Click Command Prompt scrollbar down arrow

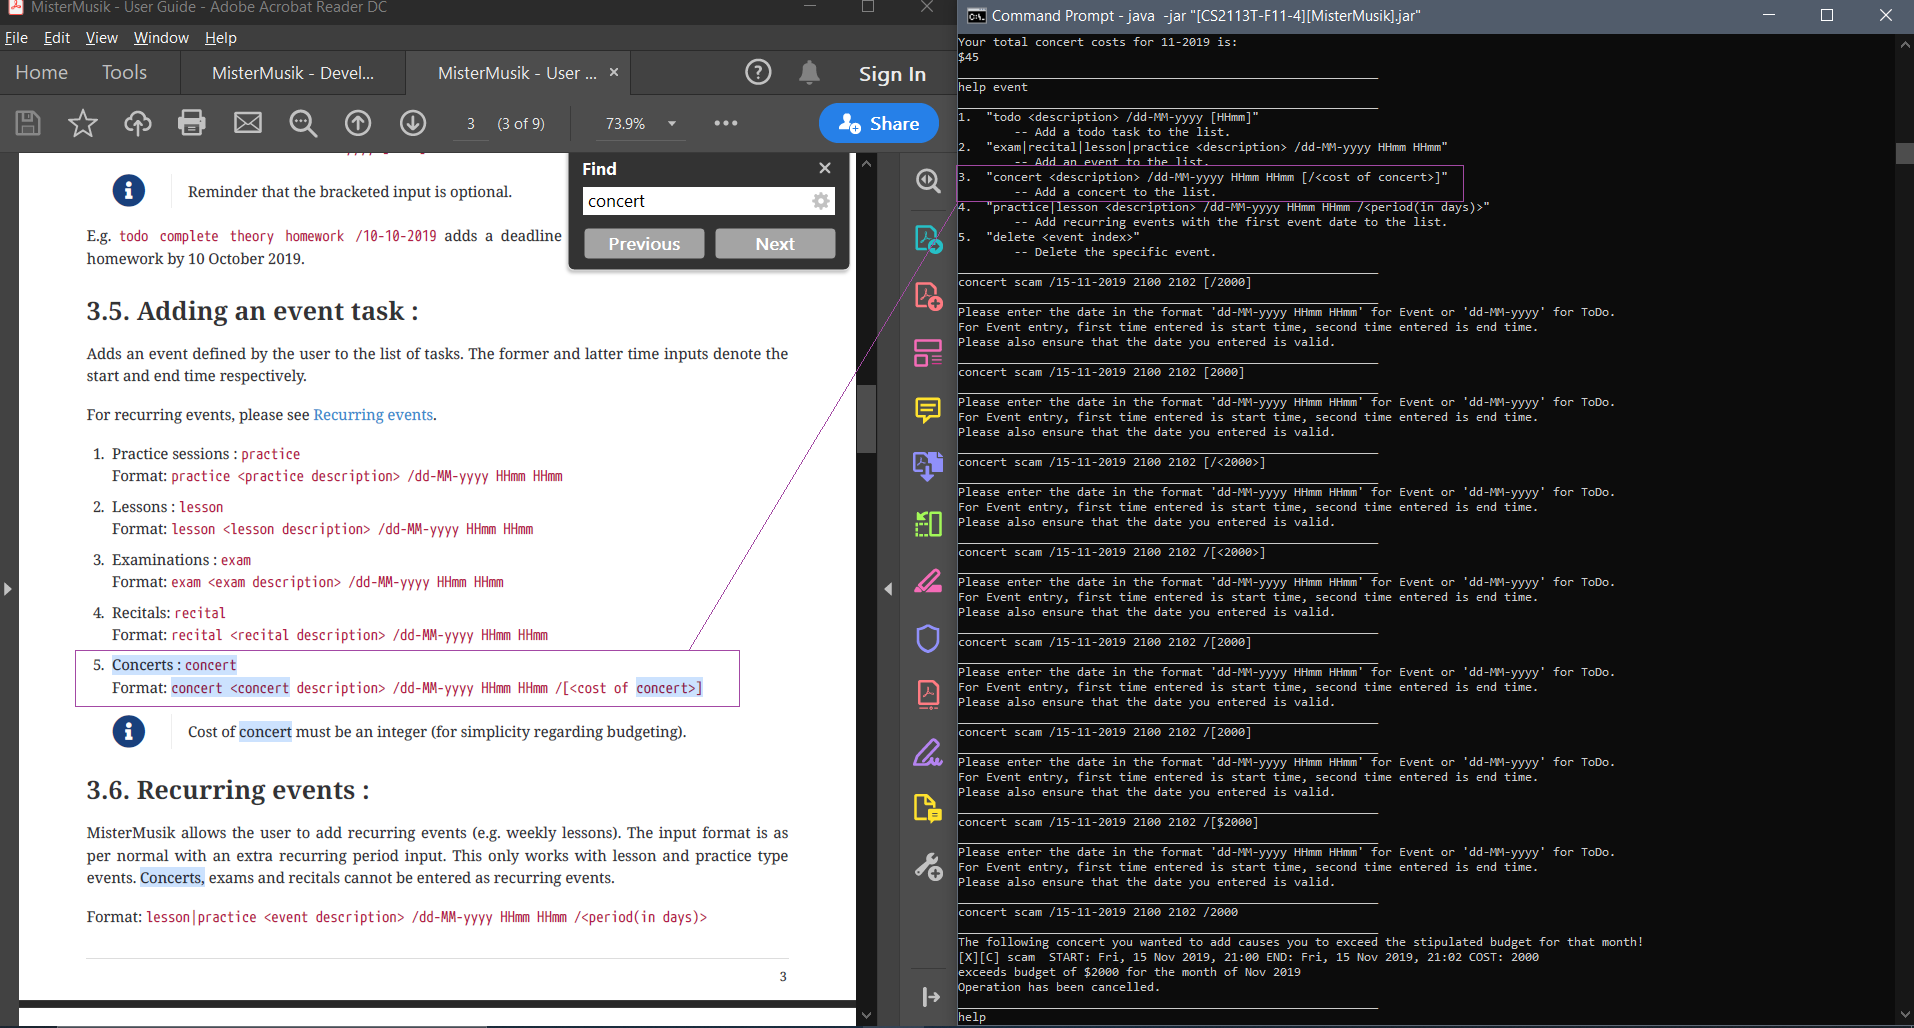tap(1904, 1014)
